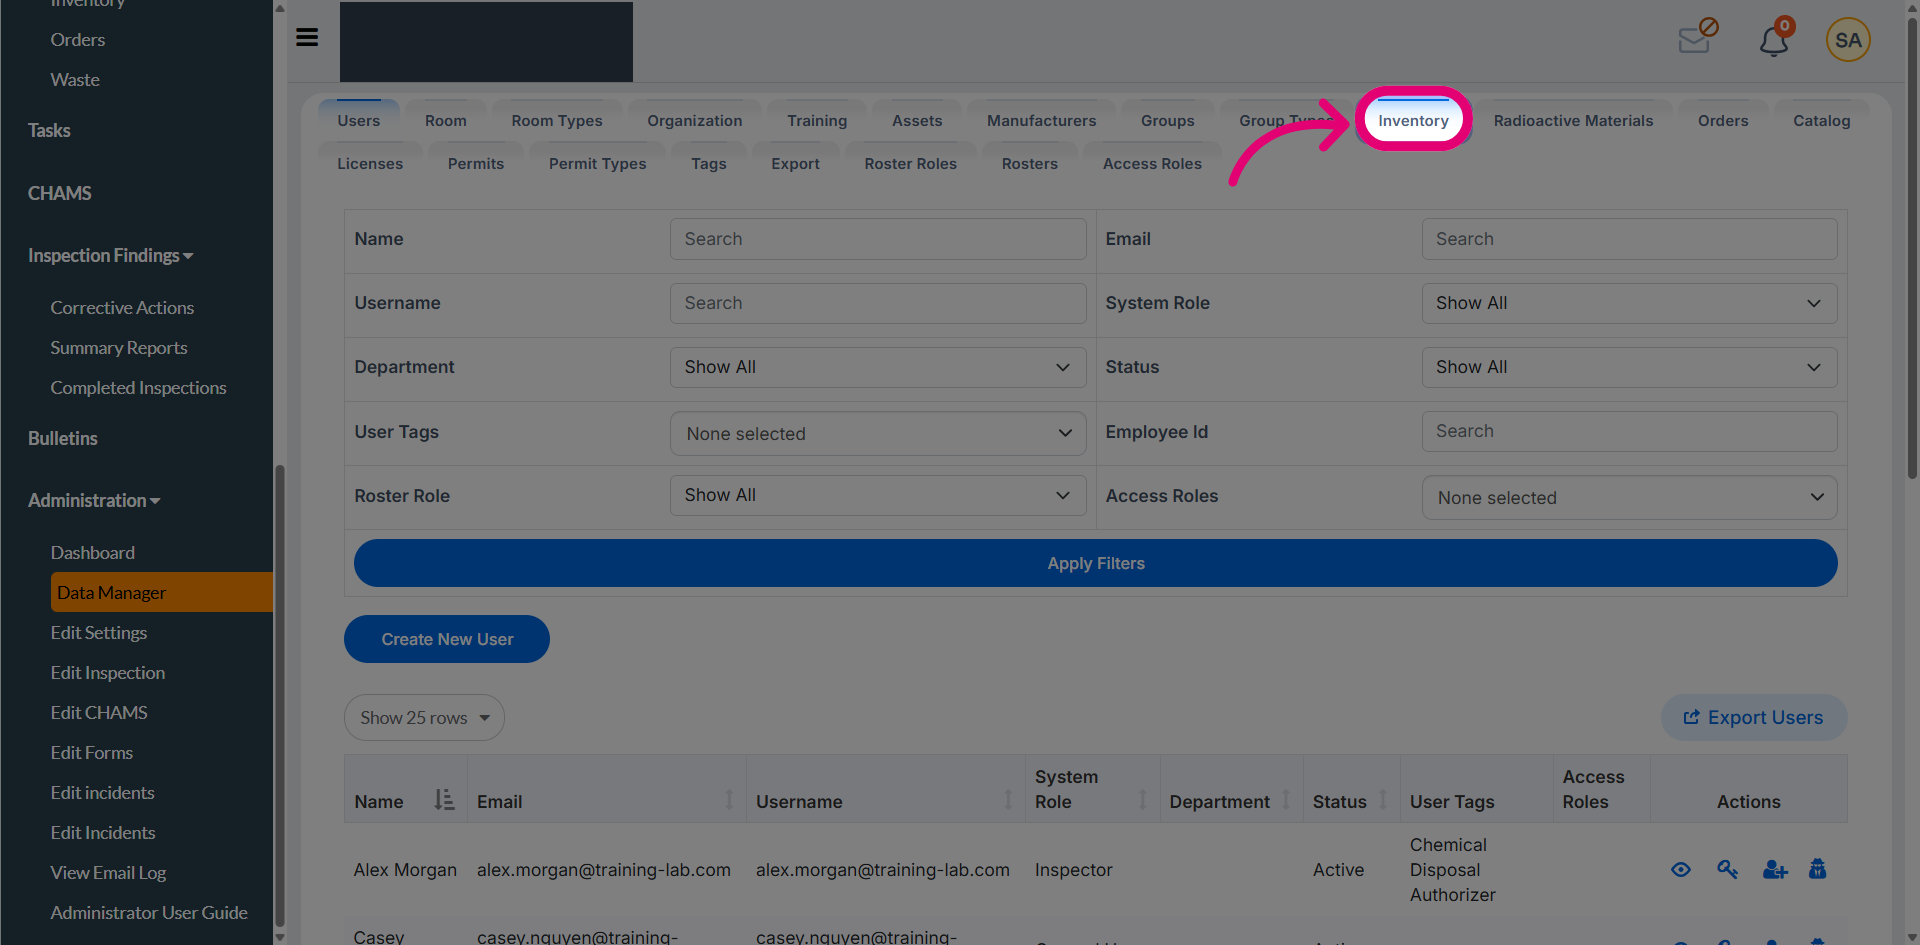Open the Department filter dropdown

[x=878, y=367]
